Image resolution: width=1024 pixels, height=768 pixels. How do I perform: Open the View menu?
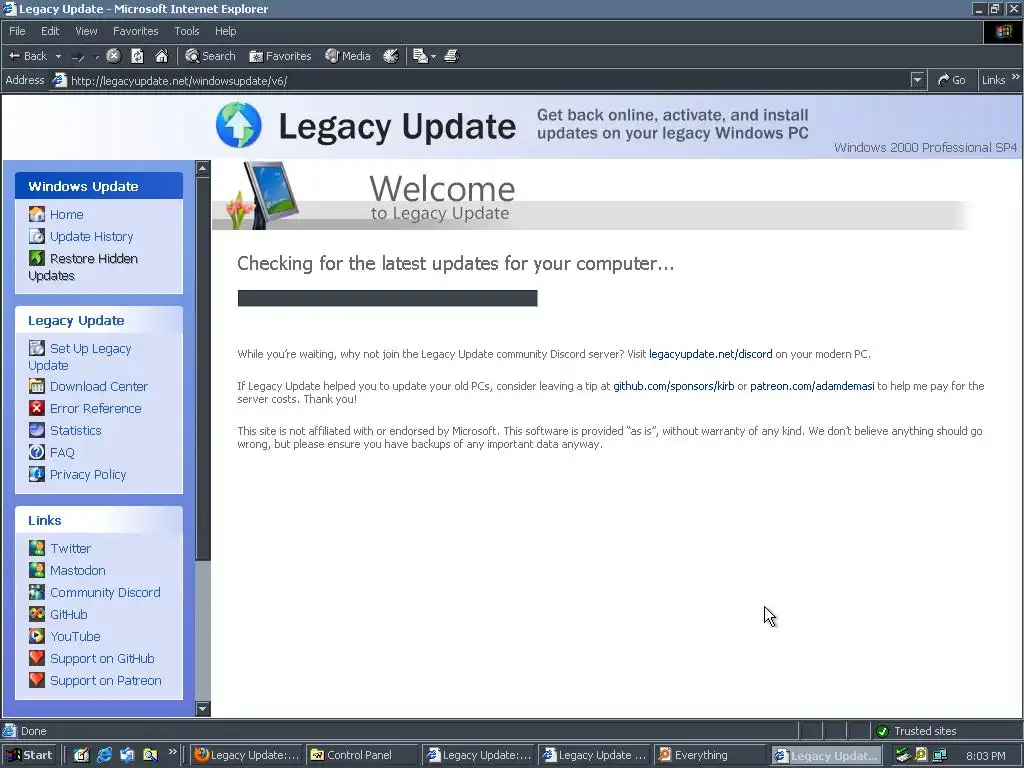tap(86, 31)
